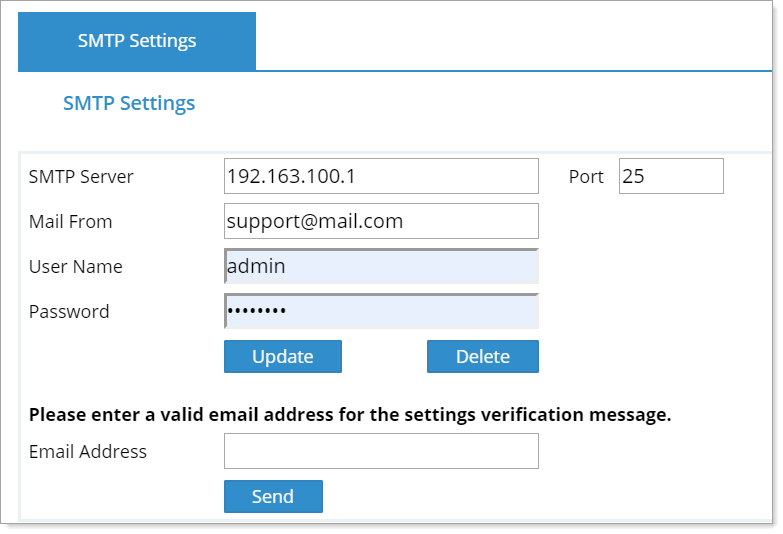Screen dimensions: 783x534
Task: Click the SMTP Settings section heading
Action: [x=129, y=103]
